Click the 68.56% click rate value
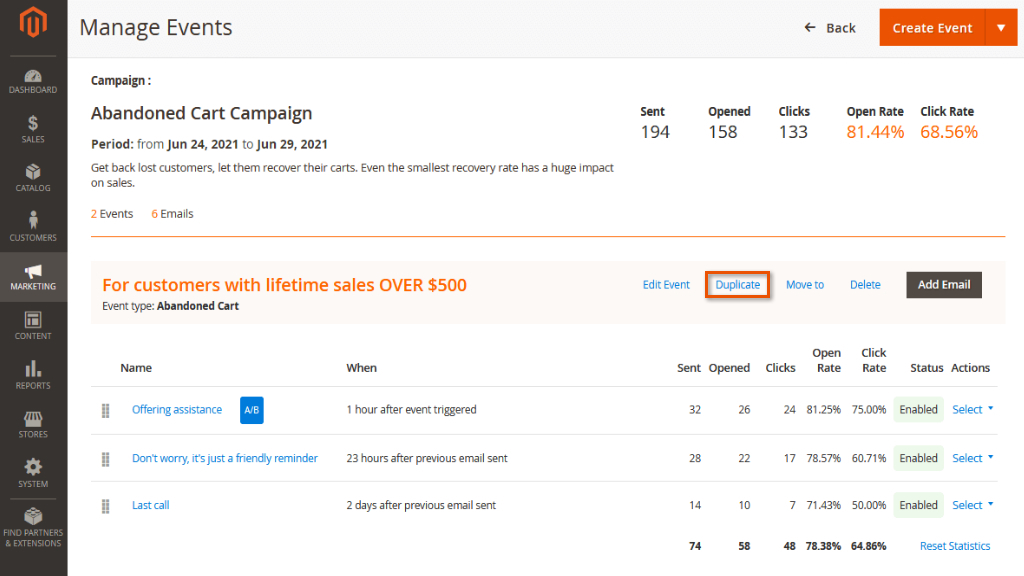The image size is (1024, 576). point(949,133)
